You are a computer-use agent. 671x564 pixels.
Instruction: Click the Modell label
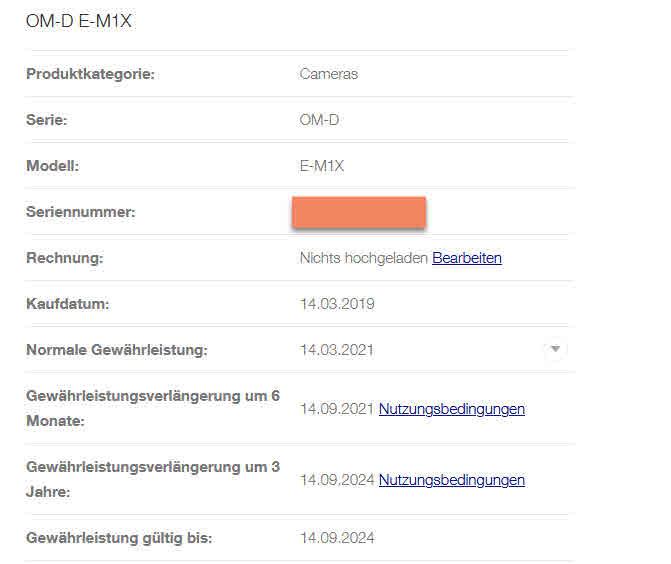53,166
